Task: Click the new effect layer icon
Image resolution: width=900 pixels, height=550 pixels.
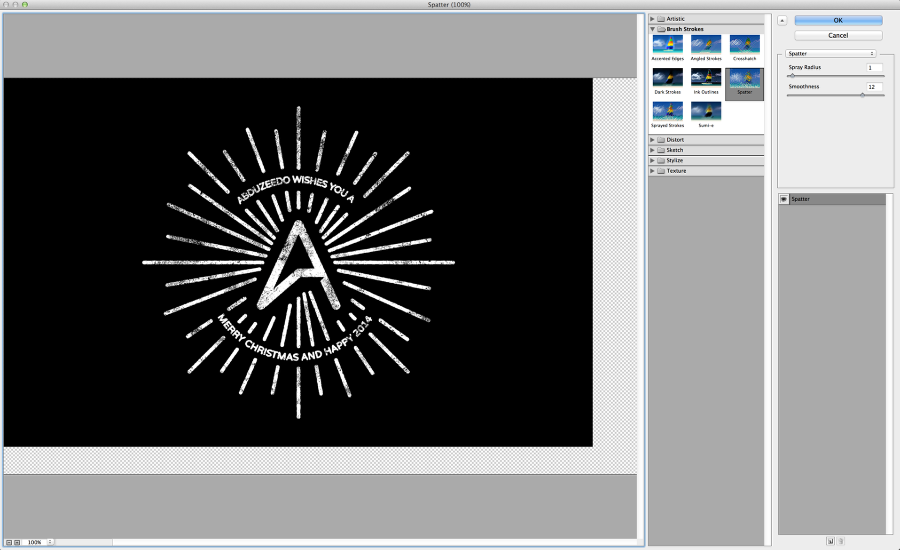Action: pyautogui.click(x=830, y=541)
